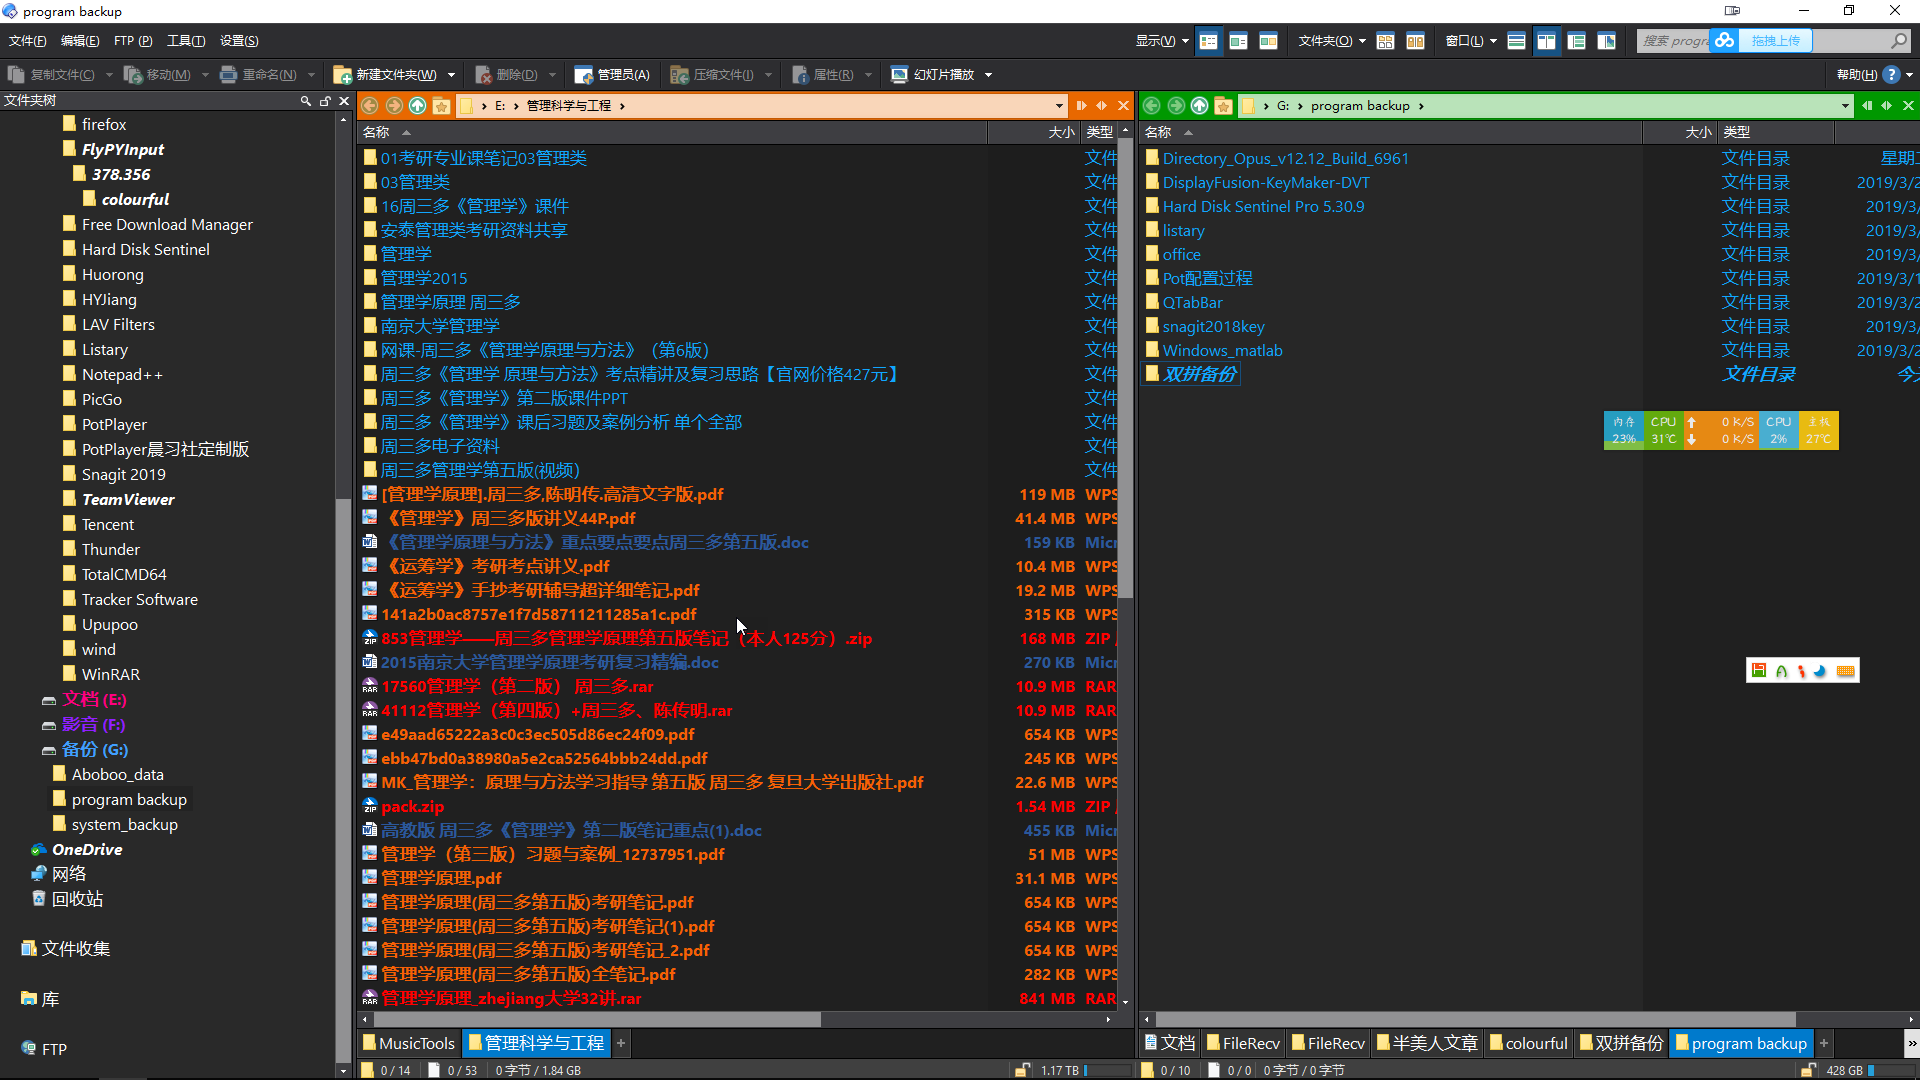Click the favorites star in right pane
The height and width of the screenshot is (1080, 1920).
[1223, 106]
